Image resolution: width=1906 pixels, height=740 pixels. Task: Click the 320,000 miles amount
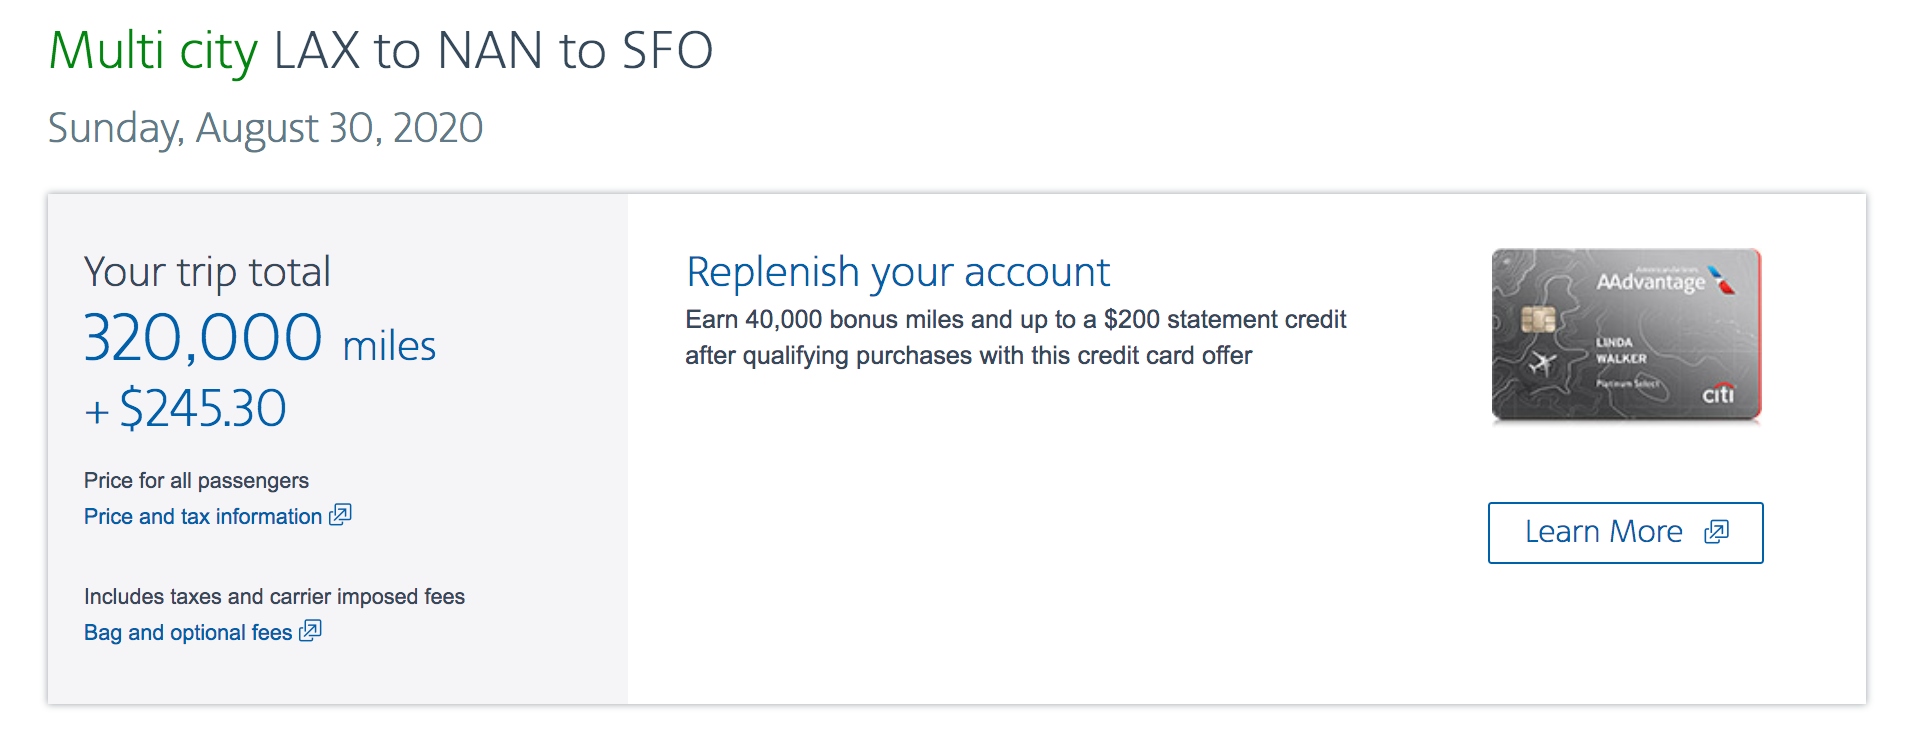(x=259, y=339)
